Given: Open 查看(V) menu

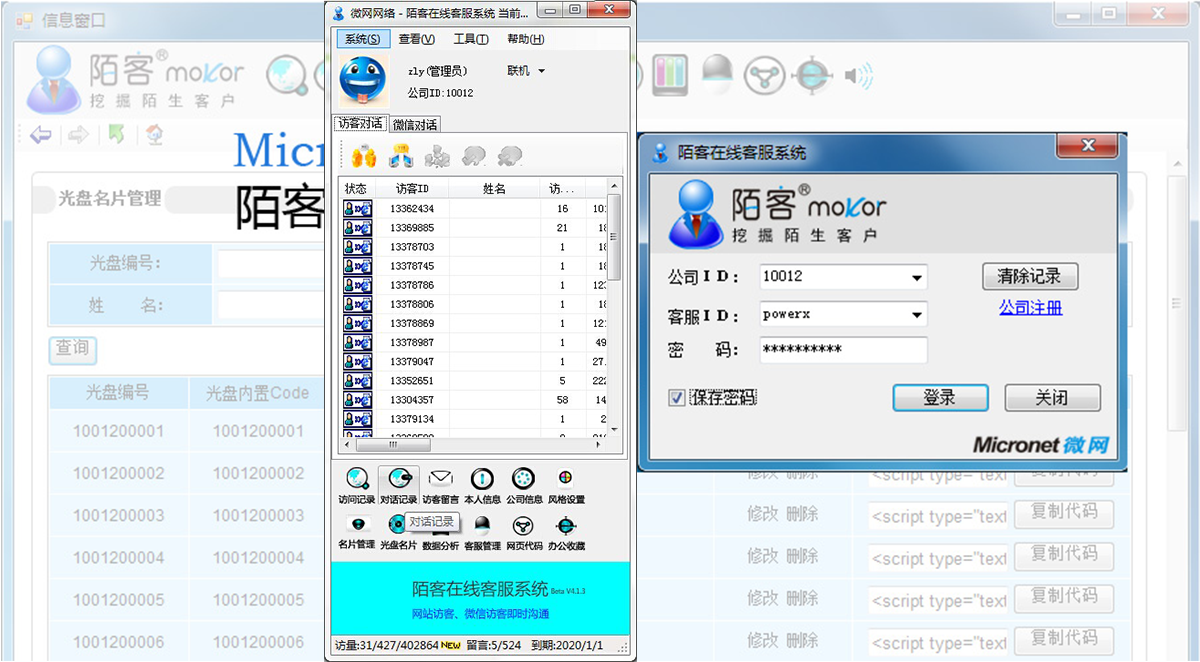Looking at the screenshot, I should pyautogui.click(x=416, y=39).
